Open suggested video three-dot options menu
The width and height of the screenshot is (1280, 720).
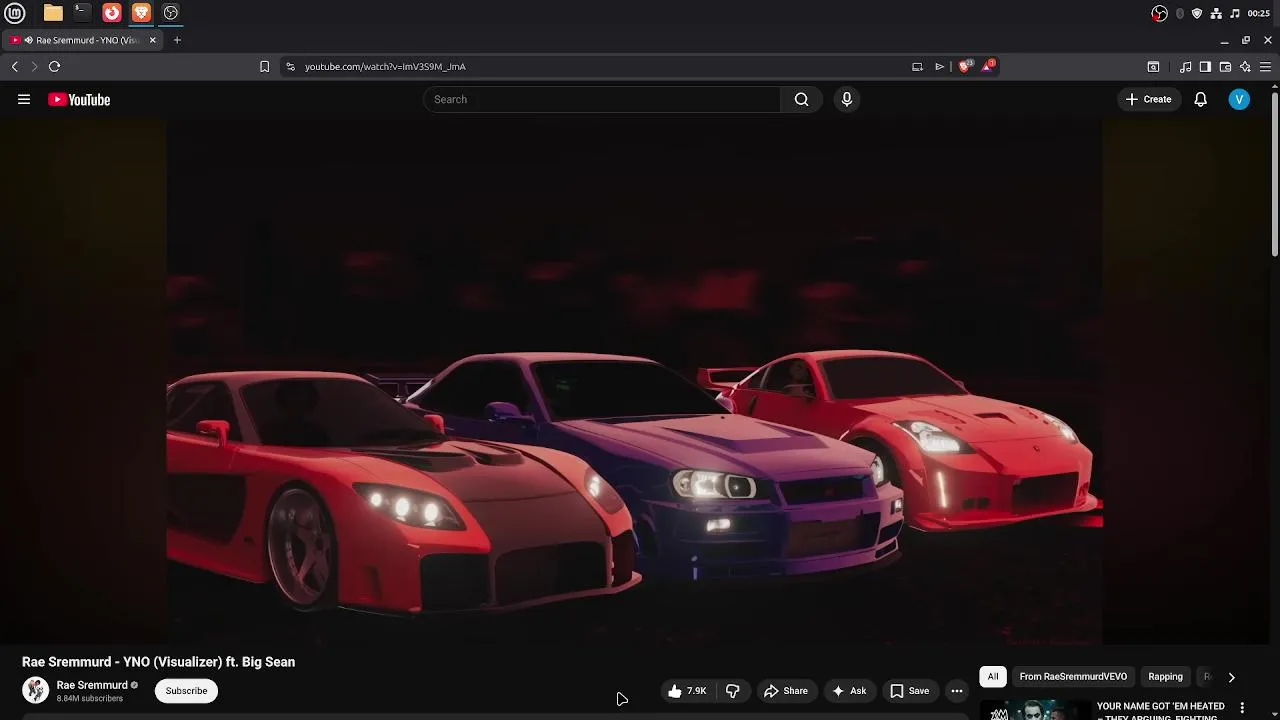(x=1244, y=708)
